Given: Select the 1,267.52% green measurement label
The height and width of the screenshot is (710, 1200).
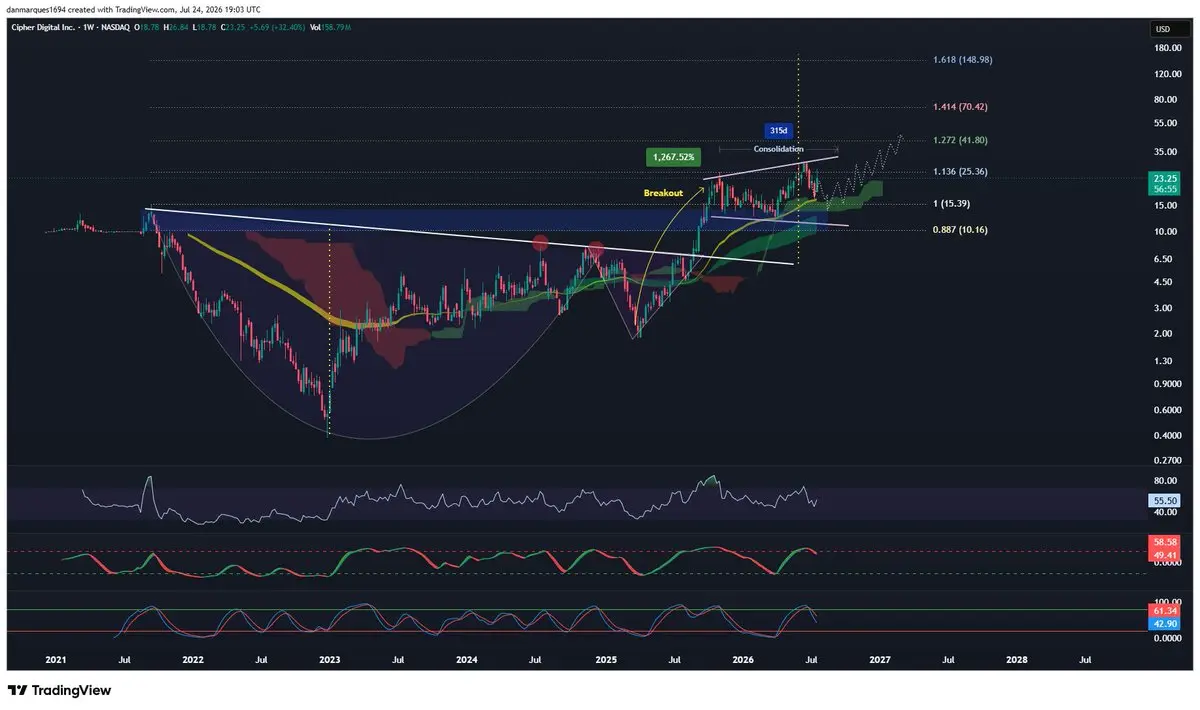Looking at the screenshot, I should (675, 157).
